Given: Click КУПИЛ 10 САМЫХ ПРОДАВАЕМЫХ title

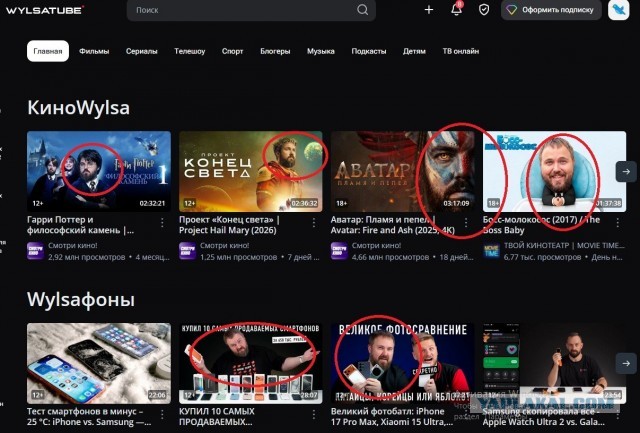Looking at the screenshot, I should click(217, 417).
